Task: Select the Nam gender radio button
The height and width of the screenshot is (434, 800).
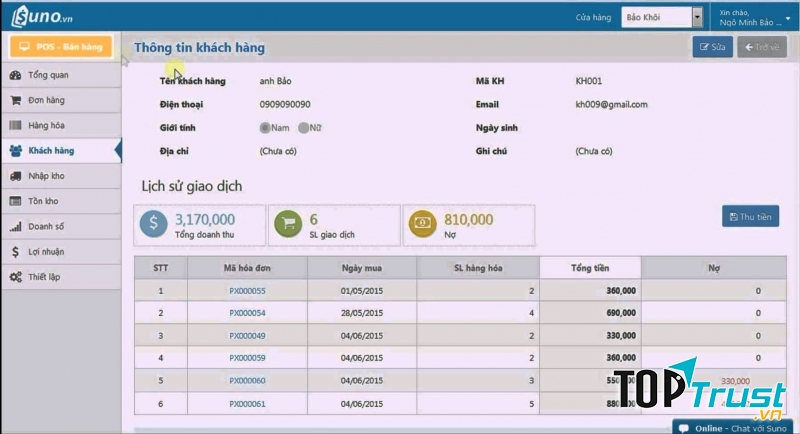Action: coord(265,128)
